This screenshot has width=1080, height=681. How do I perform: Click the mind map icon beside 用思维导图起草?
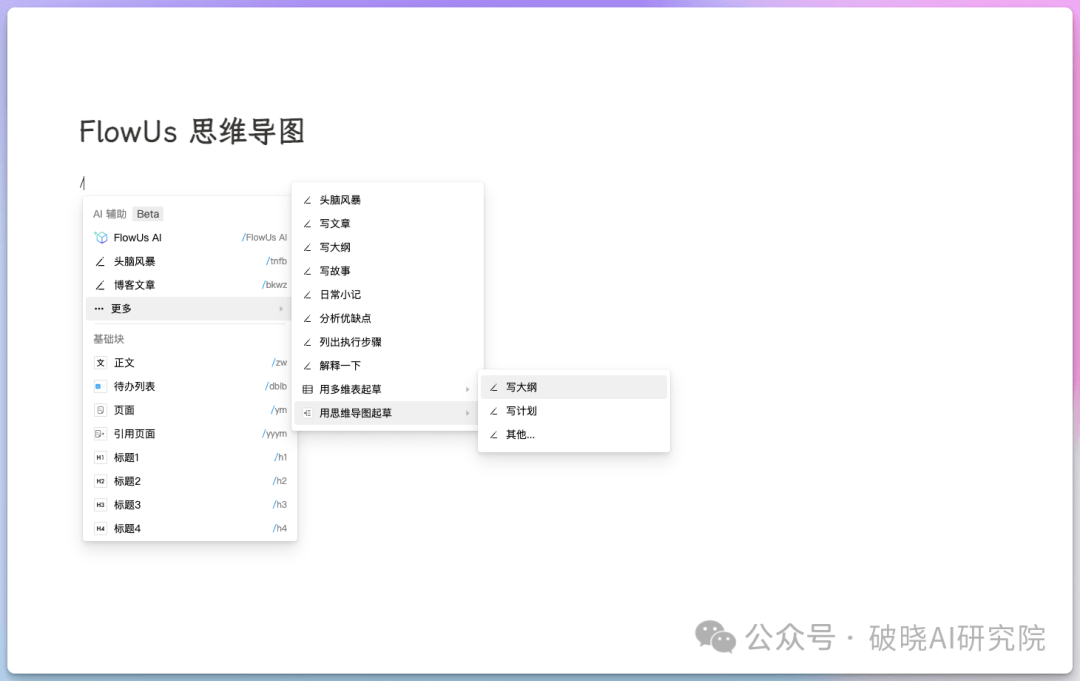tap(308, 413)
